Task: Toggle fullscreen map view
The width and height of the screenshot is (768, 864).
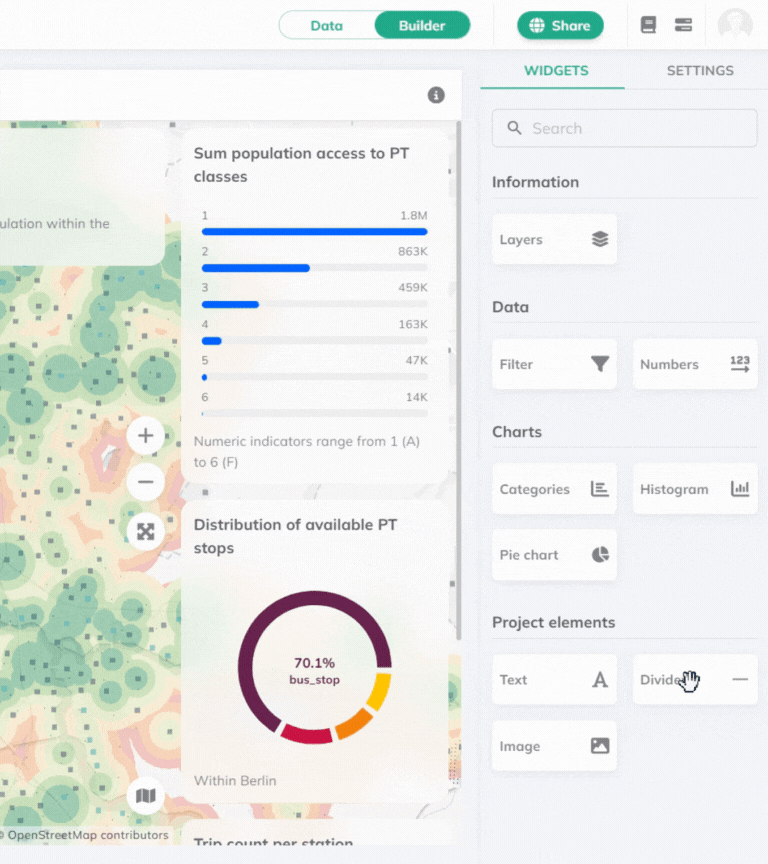Action: pos(146,532)
